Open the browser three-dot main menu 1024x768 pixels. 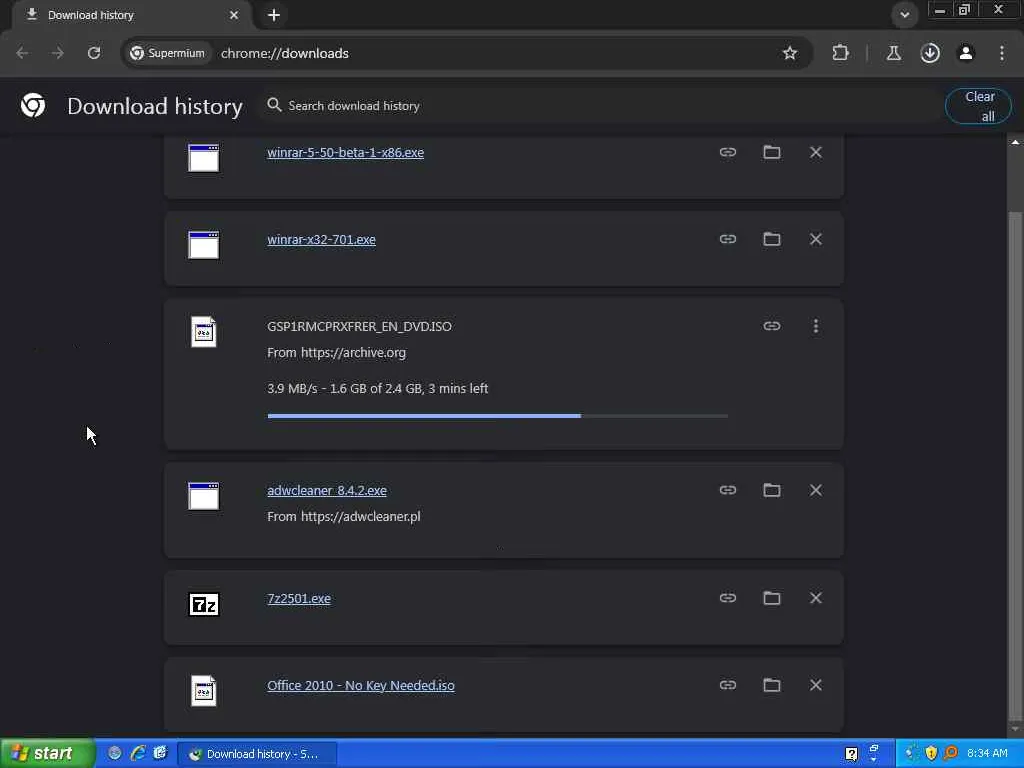point(1002,53)
